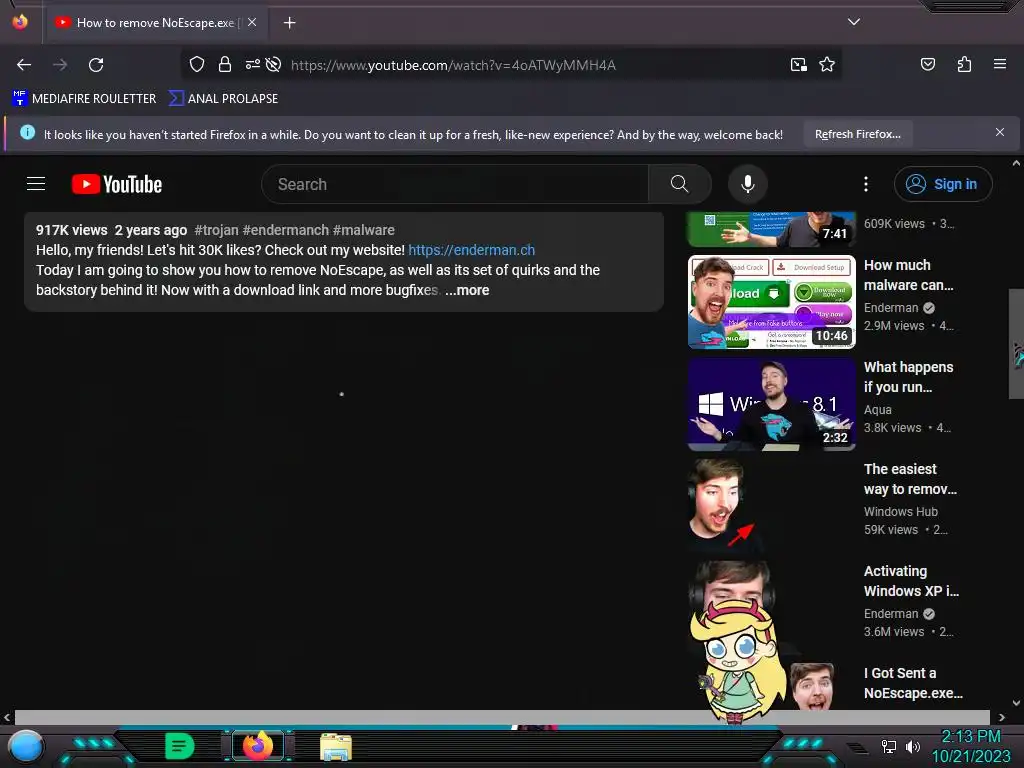Open Firefox extensions puzzle icon

pos(964,64)
